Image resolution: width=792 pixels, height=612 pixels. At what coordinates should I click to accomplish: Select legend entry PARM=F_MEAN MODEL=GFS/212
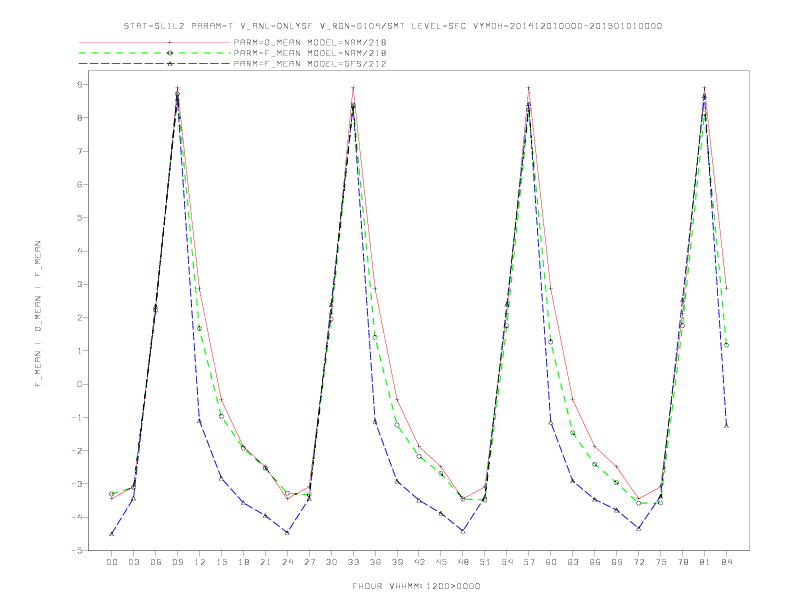(x=310, y=64)
